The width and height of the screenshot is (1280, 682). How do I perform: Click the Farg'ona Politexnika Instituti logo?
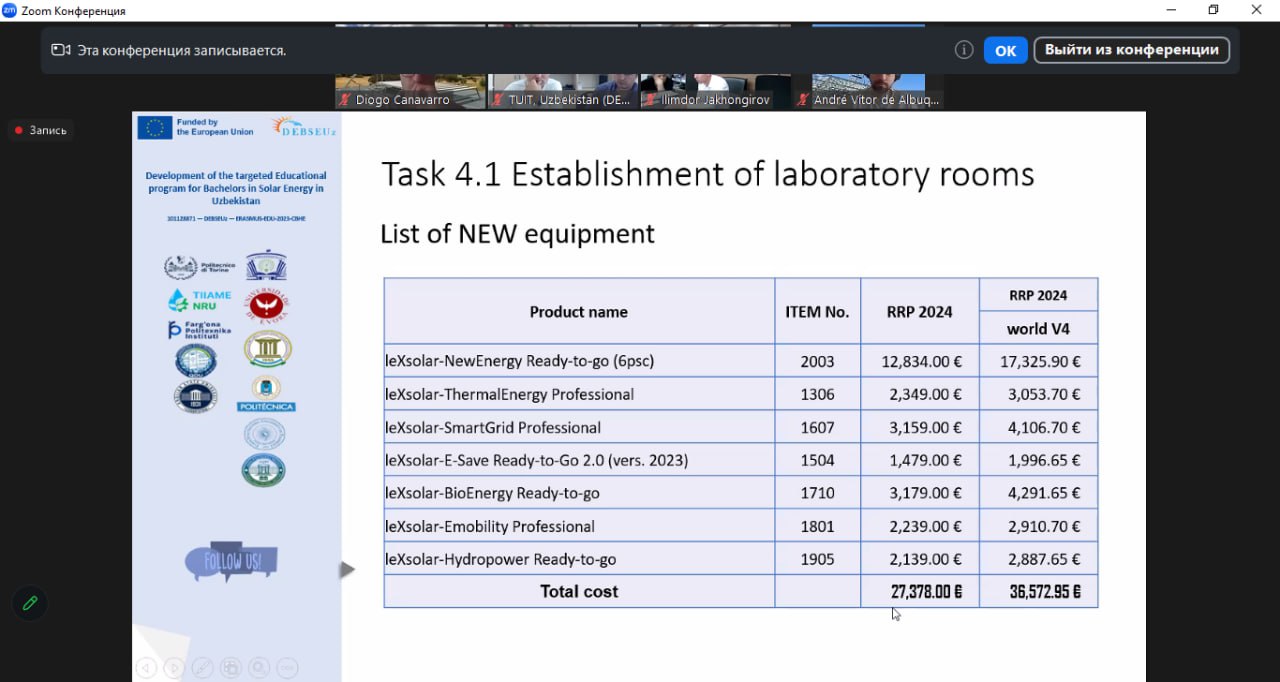tap(200, 330)
